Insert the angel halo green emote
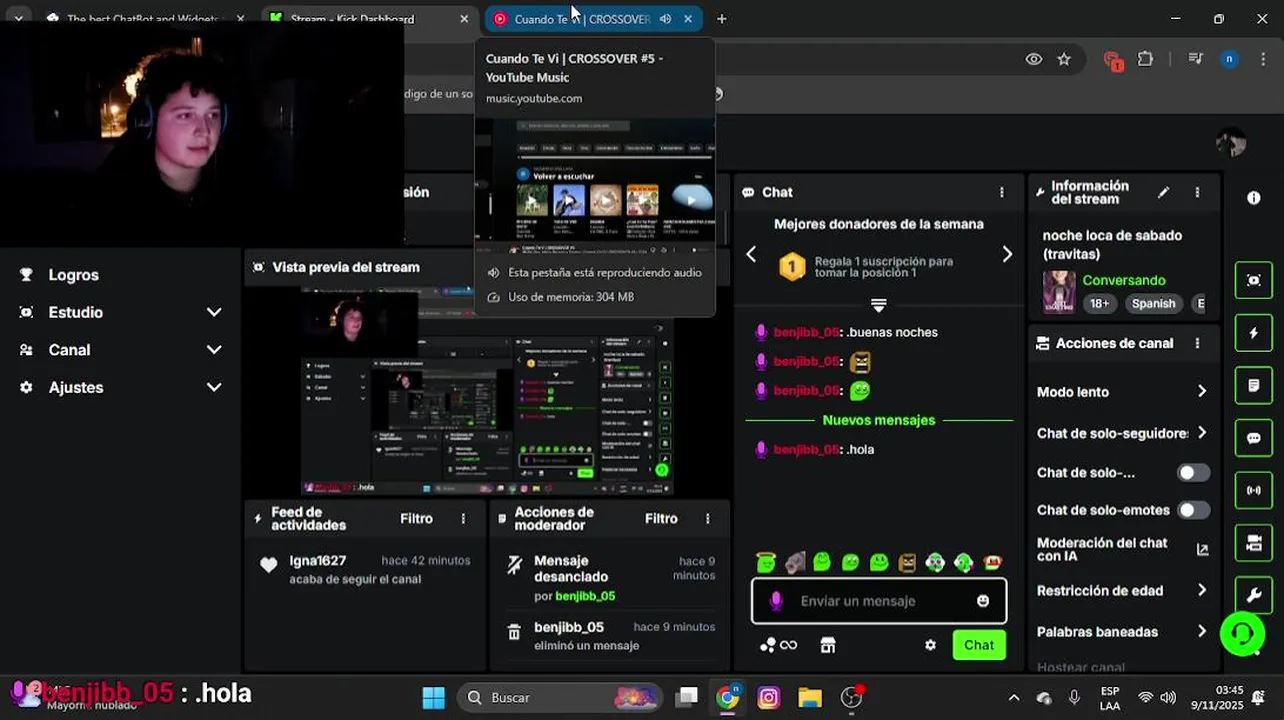 point(766,563)
